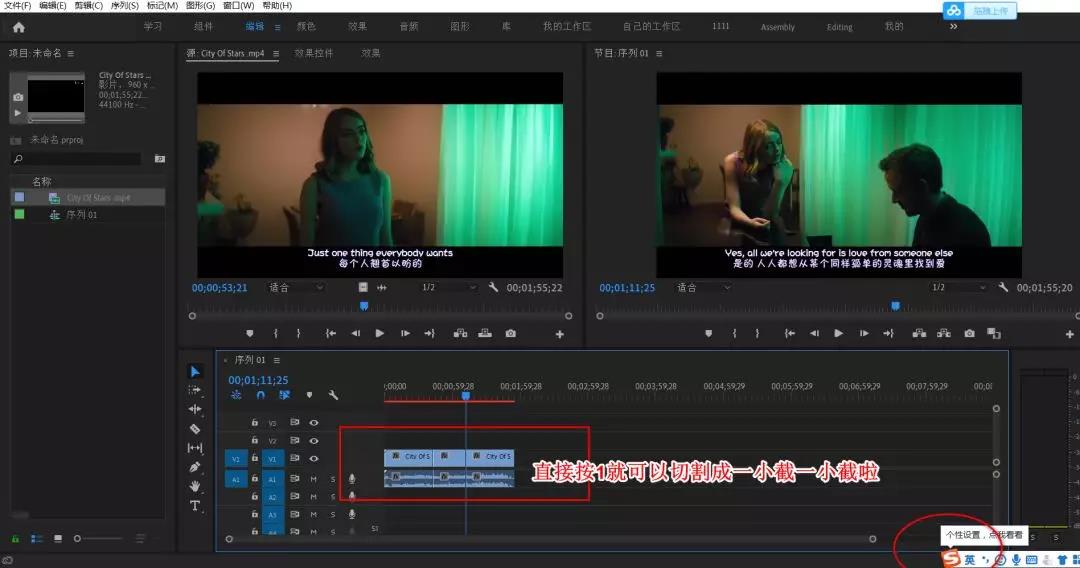Click Source monitor playhead marker
Screen dimensions: 1080x568
point(364,306)
